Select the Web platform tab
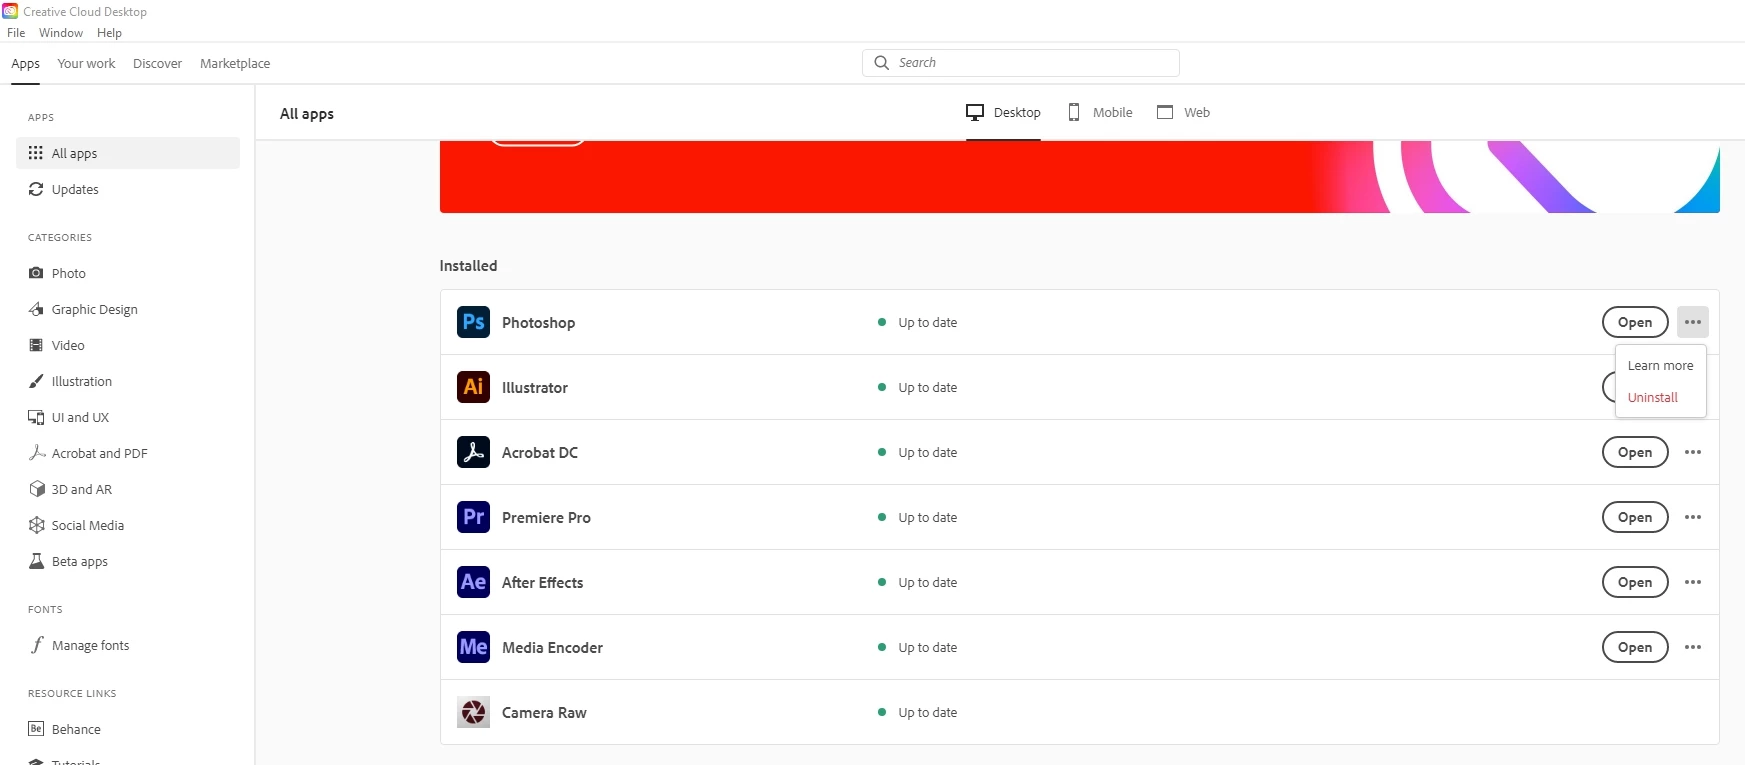1745x765 pixels. (1183, 112)
